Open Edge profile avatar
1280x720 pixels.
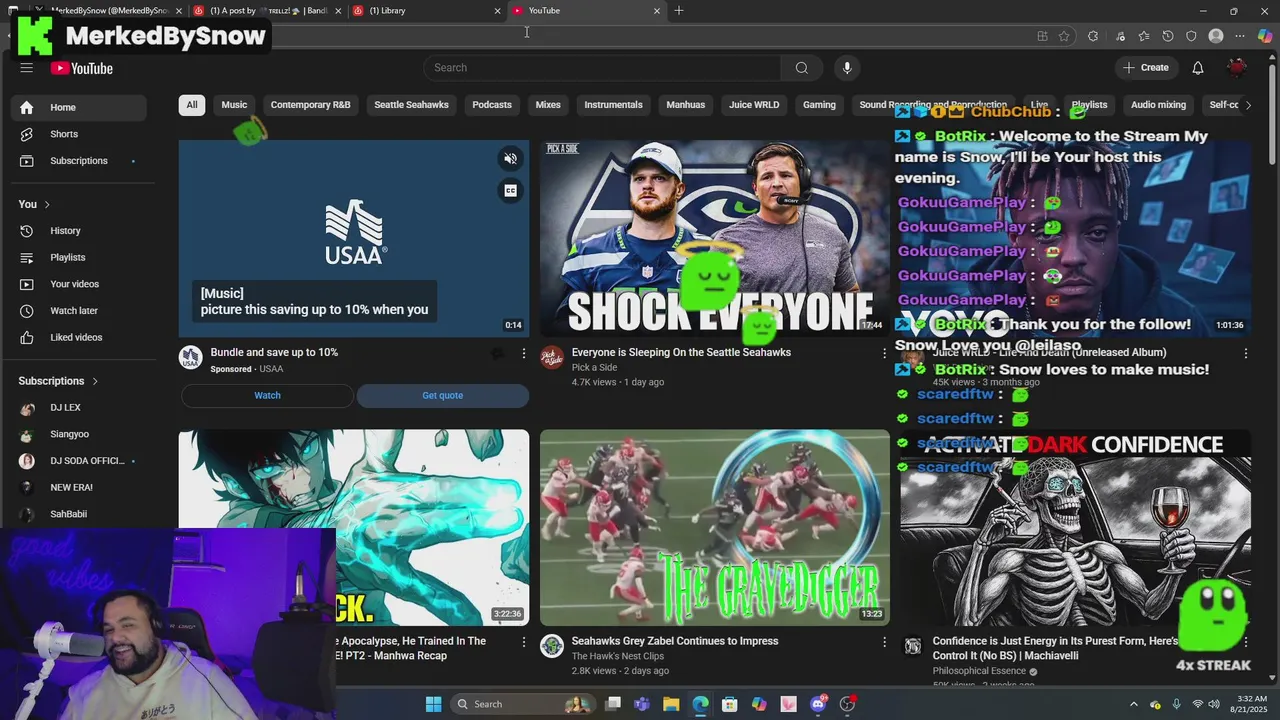[x=1216, y=36]
